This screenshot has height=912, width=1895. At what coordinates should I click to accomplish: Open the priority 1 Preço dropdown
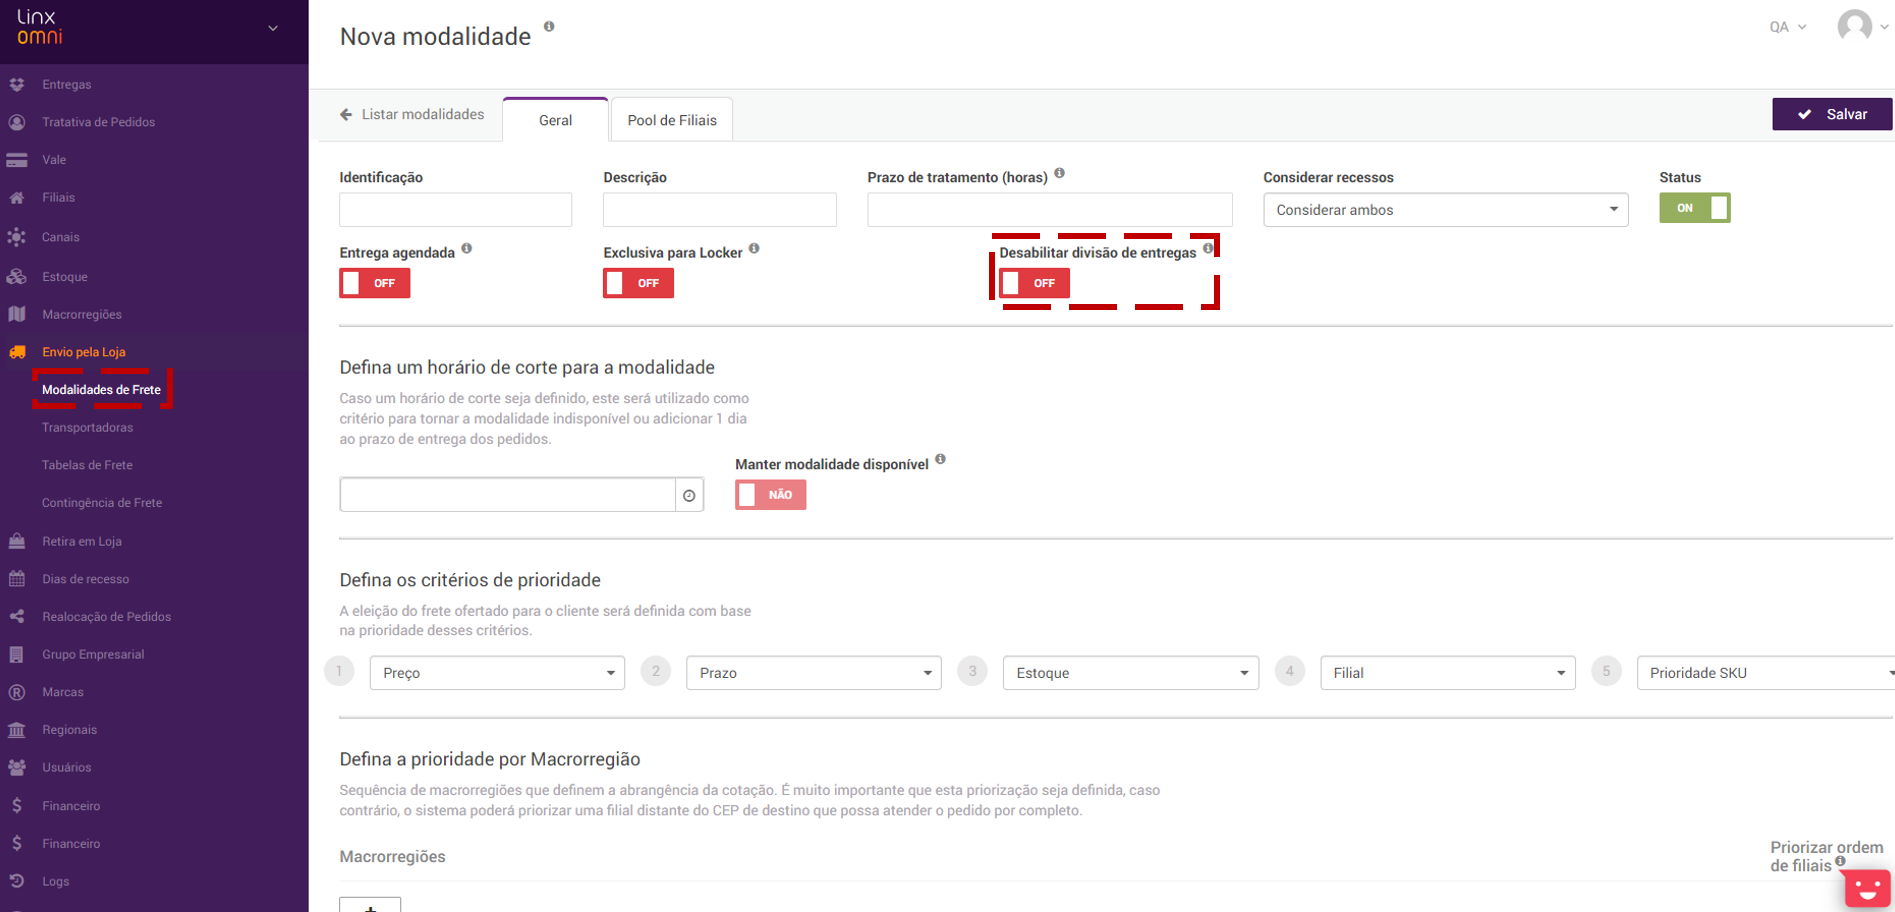[497, 673]
